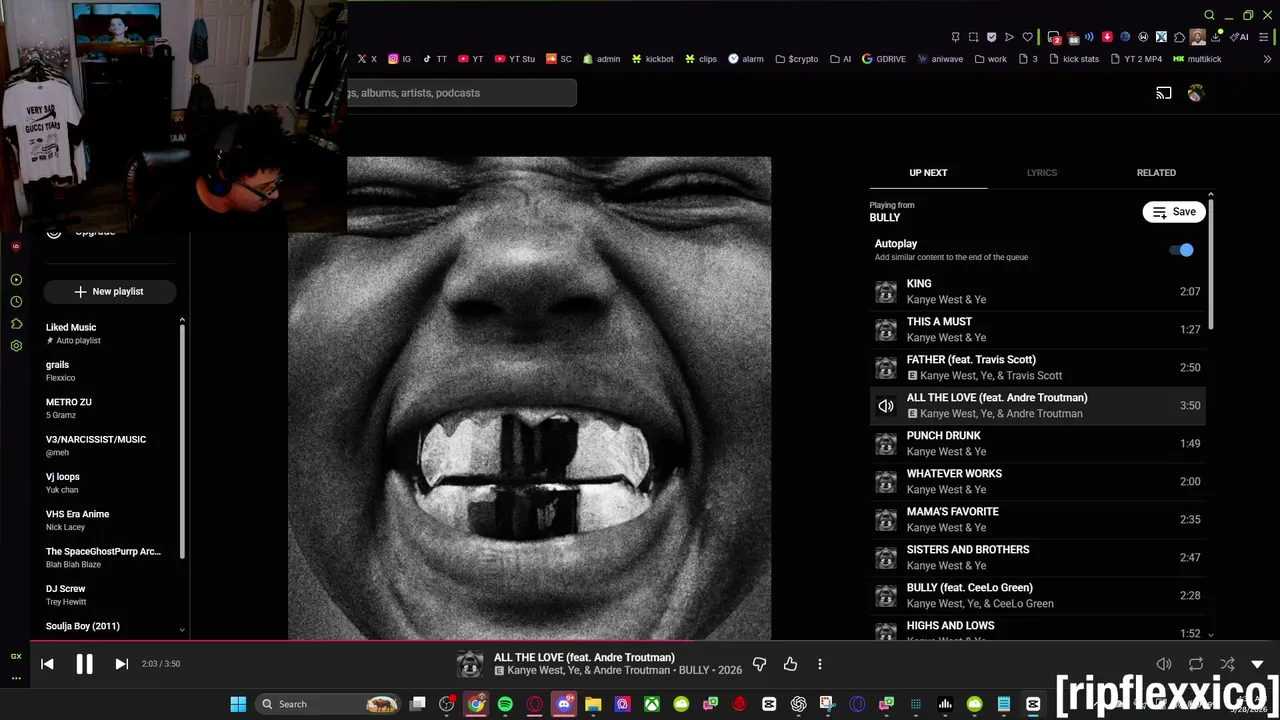Skip to next track

121,664
